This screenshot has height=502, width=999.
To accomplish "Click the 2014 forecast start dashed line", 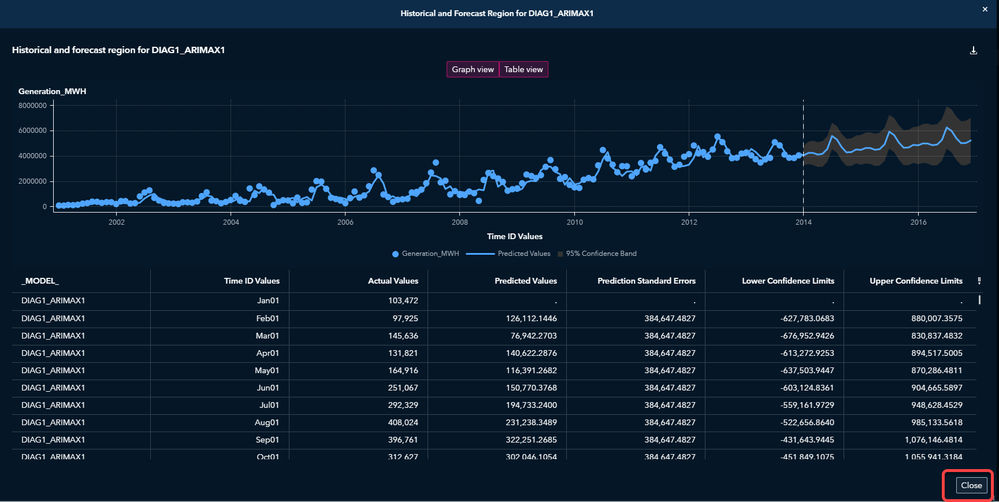I will tap(803, 156).
